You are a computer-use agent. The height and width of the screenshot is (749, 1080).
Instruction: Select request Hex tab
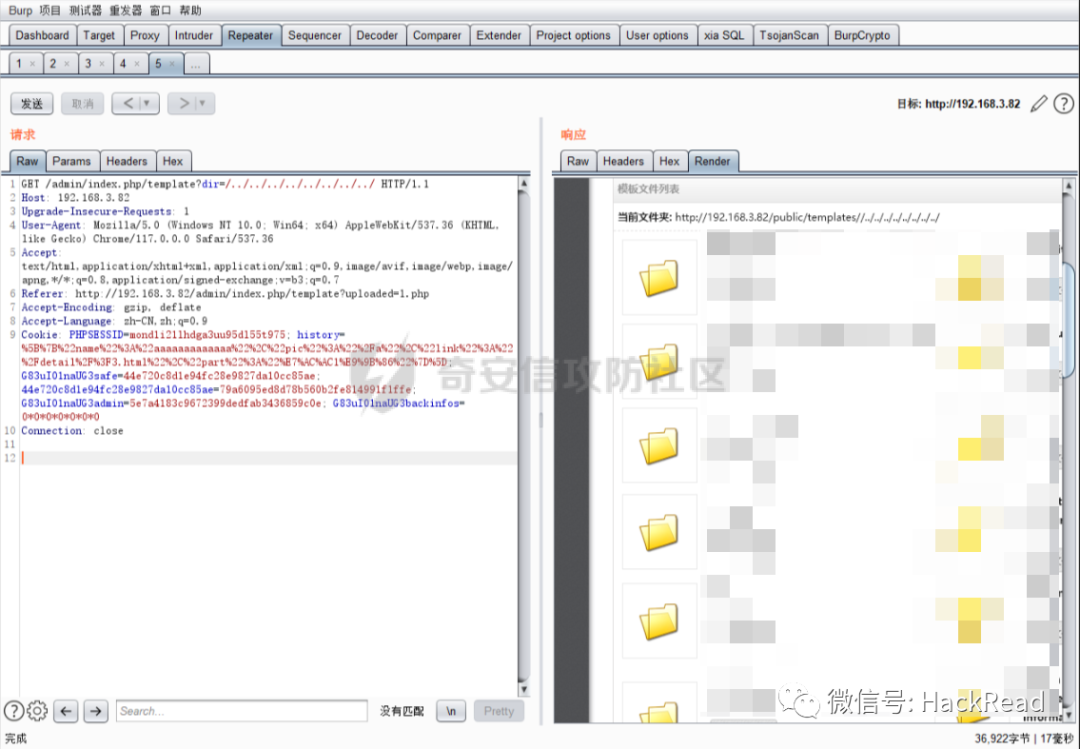(x=173, y=161)
